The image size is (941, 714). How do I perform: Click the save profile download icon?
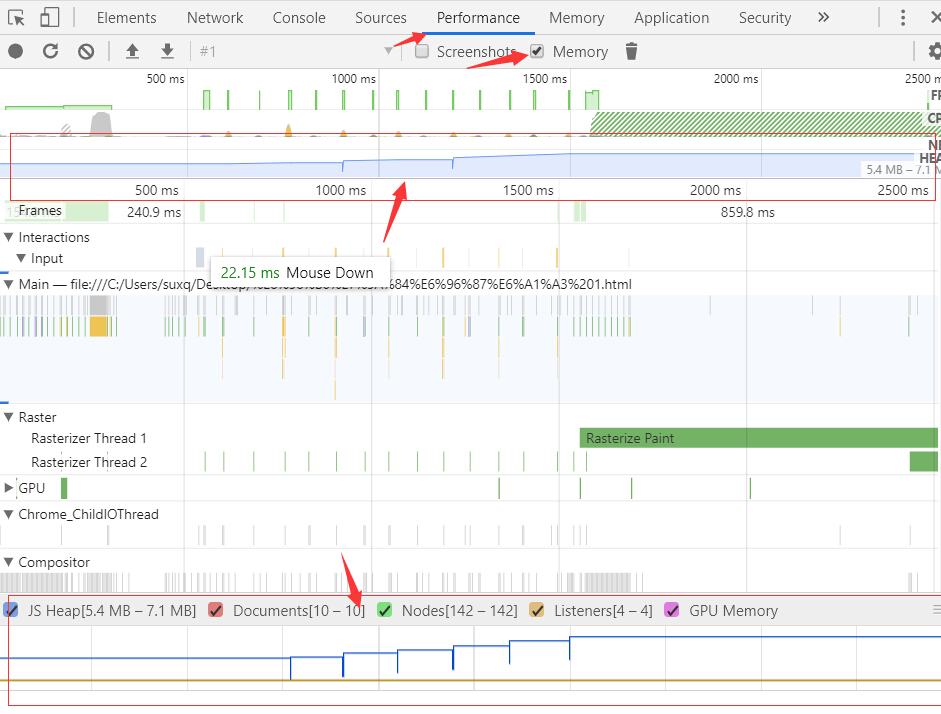[167, 51]
